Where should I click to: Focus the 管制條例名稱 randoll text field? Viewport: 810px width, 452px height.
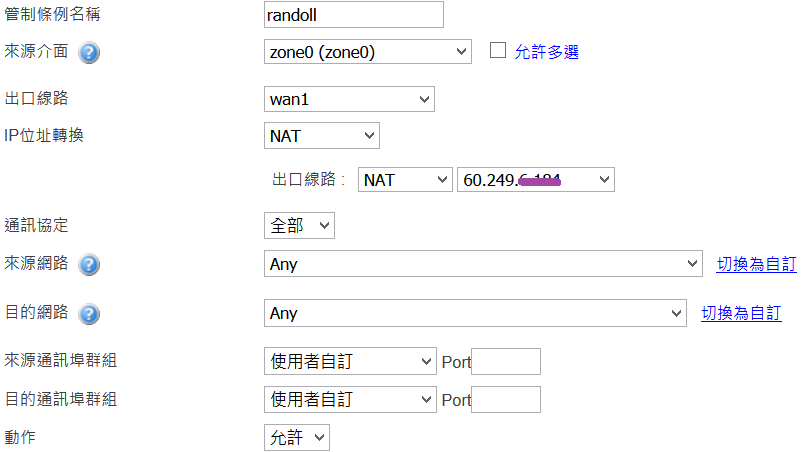tap(351, 14)
